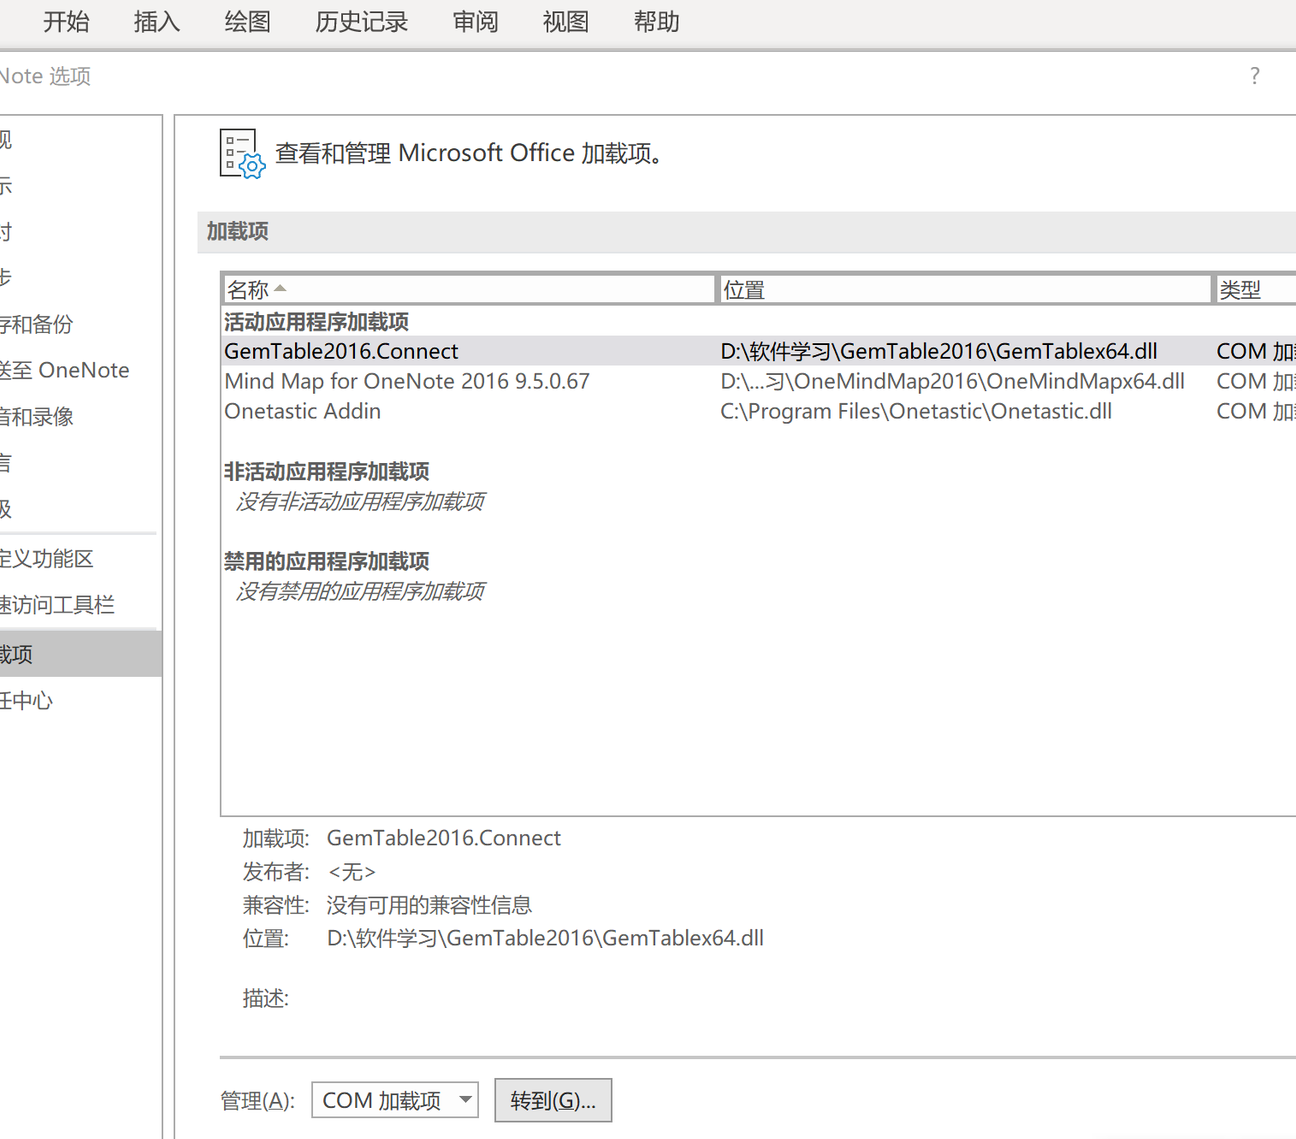1296x1139 pixels.
Task: Switch to the 视图 ribbon tab
Action: click(566, 22)
